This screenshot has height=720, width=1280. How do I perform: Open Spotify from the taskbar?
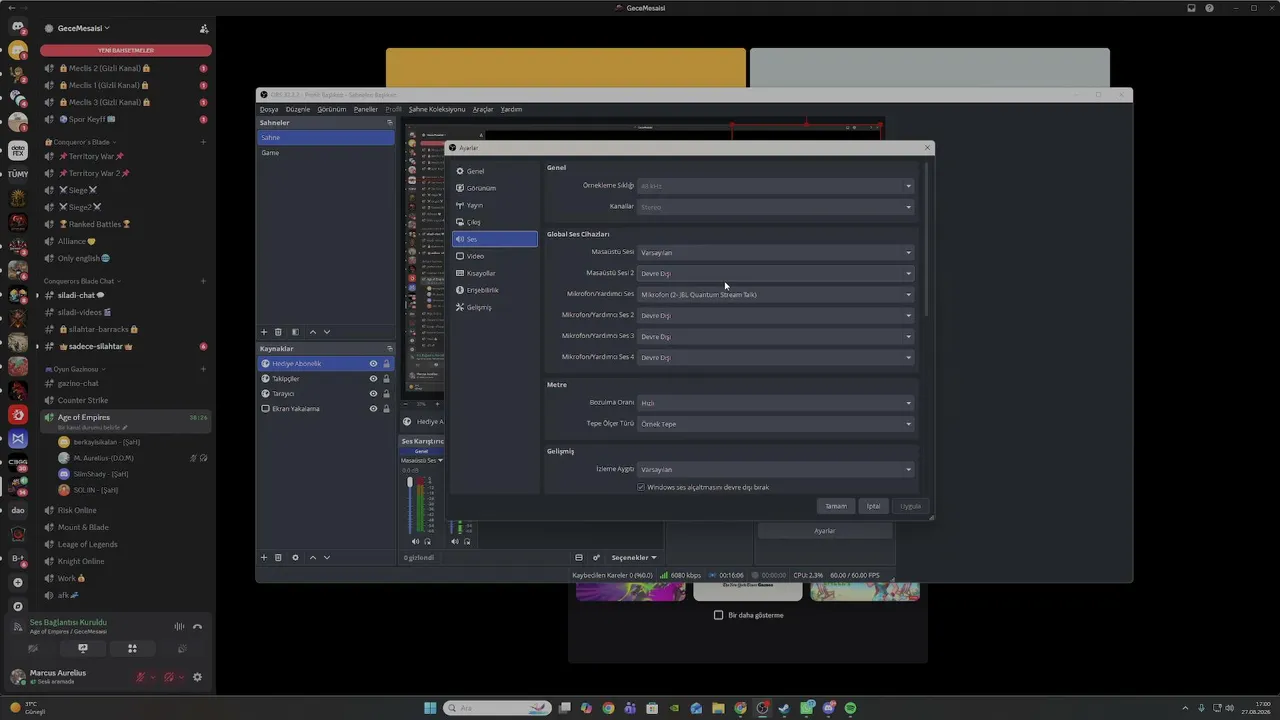(850, 708)
